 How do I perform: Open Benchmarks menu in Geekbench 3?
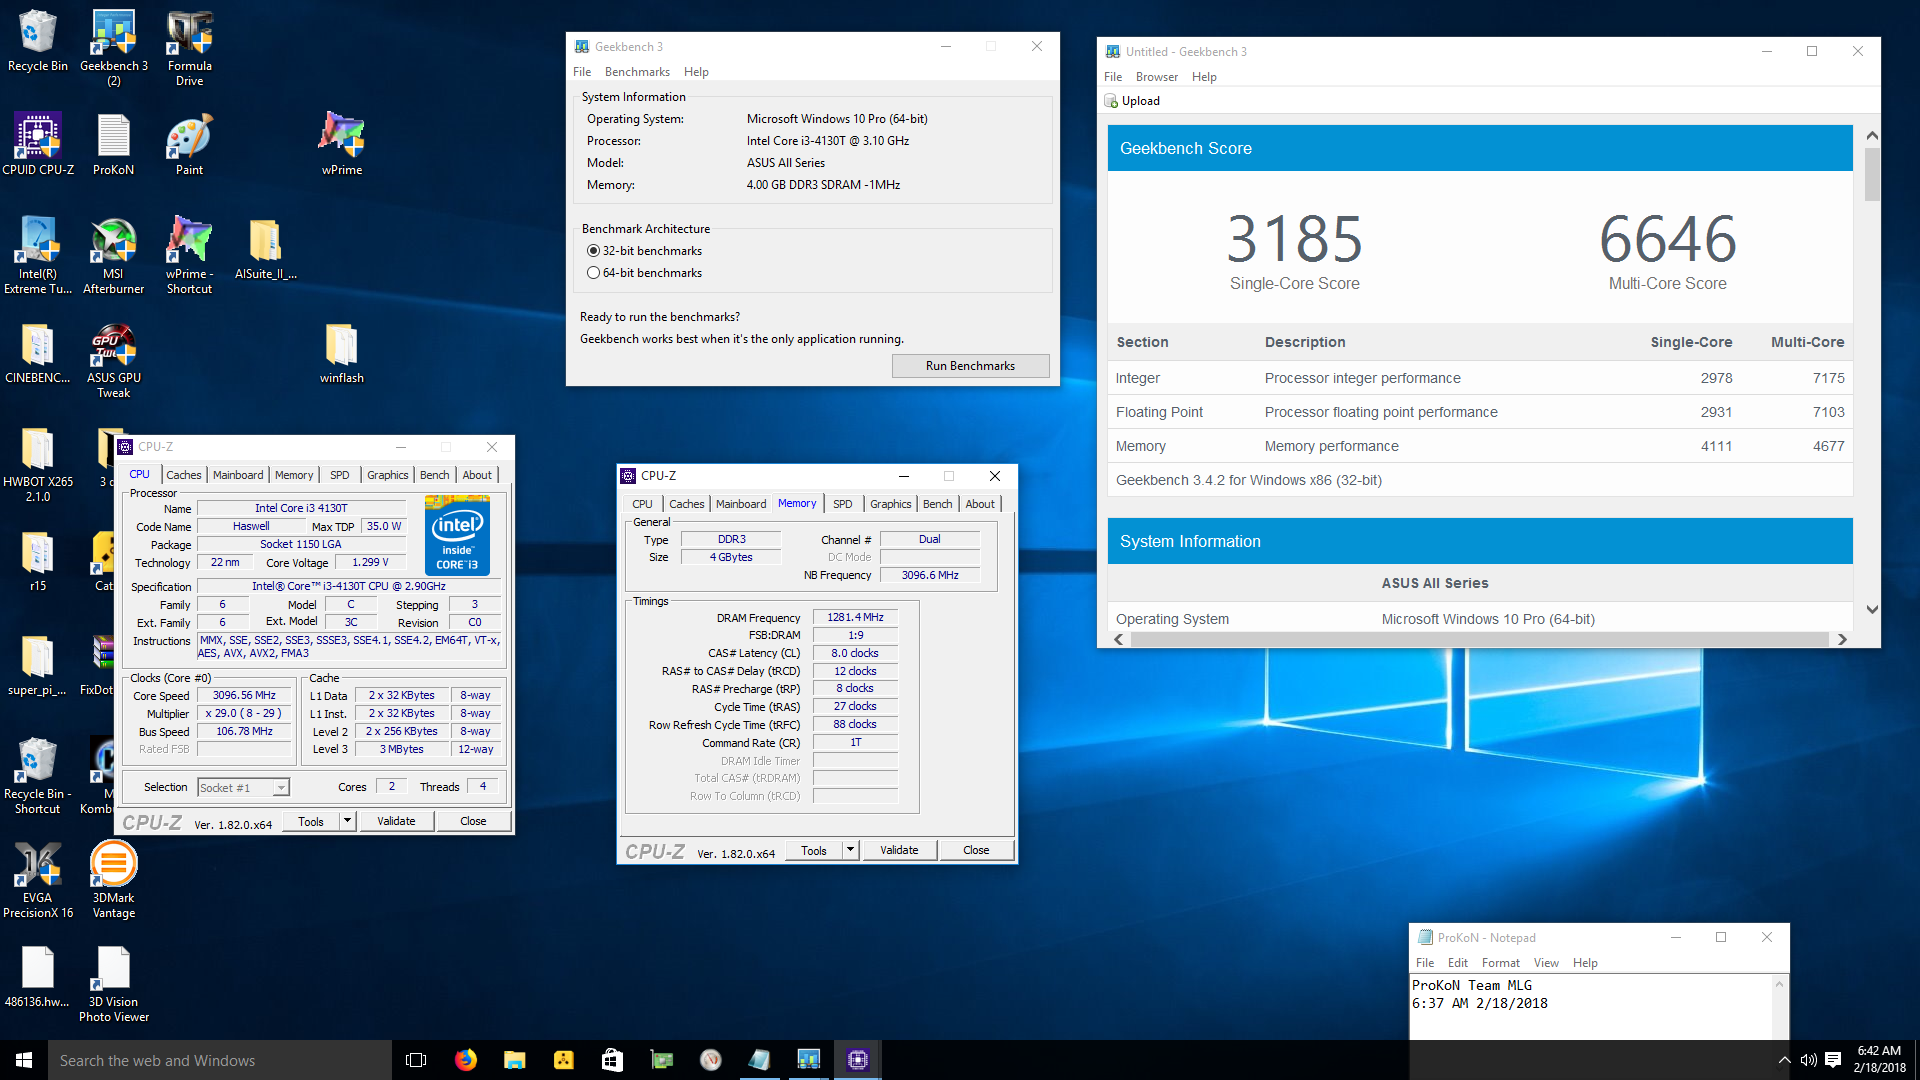tap(637, 72)
